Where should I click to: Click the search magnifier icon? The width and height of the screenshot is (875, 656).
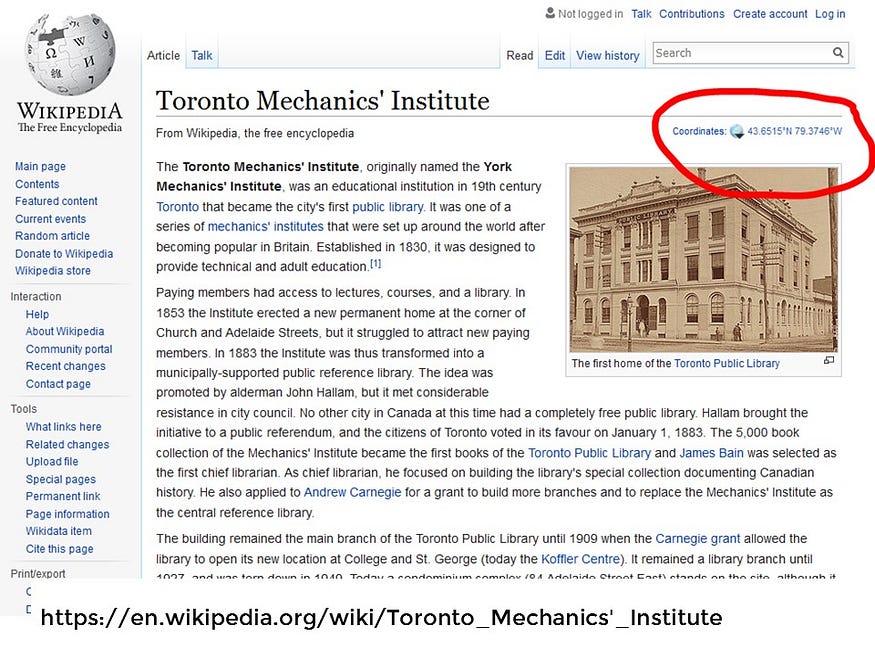tap(838, 52)
